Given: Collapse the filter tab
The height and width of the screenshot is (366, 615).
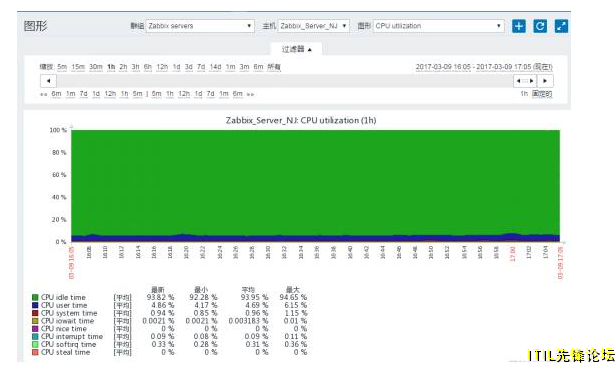Looking at the screenshot, I should 297,49.
